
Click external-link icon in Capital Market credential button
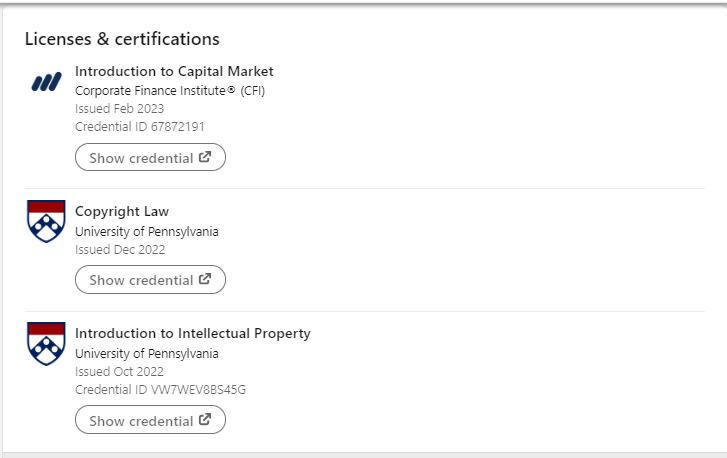pyautogui.click(x=205, y=157)
